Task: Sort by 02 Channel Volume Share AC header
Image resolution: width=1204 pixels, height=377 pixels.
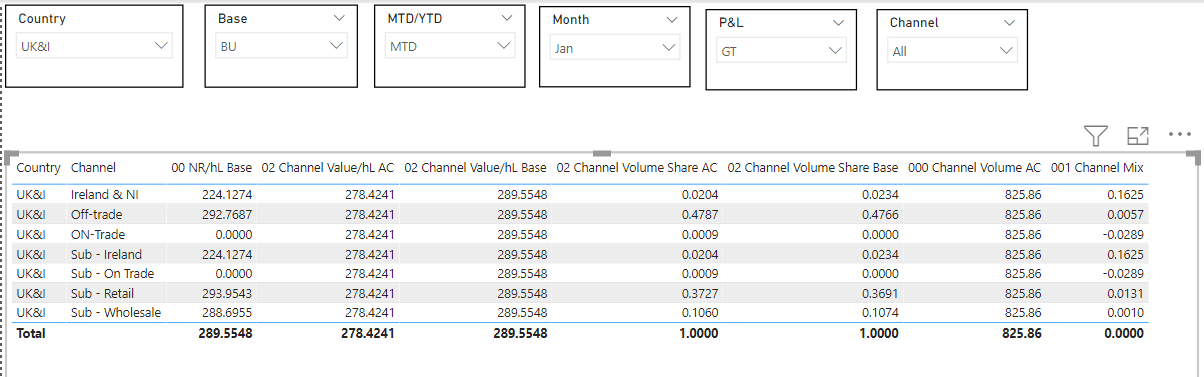Action: click(637, 168)
